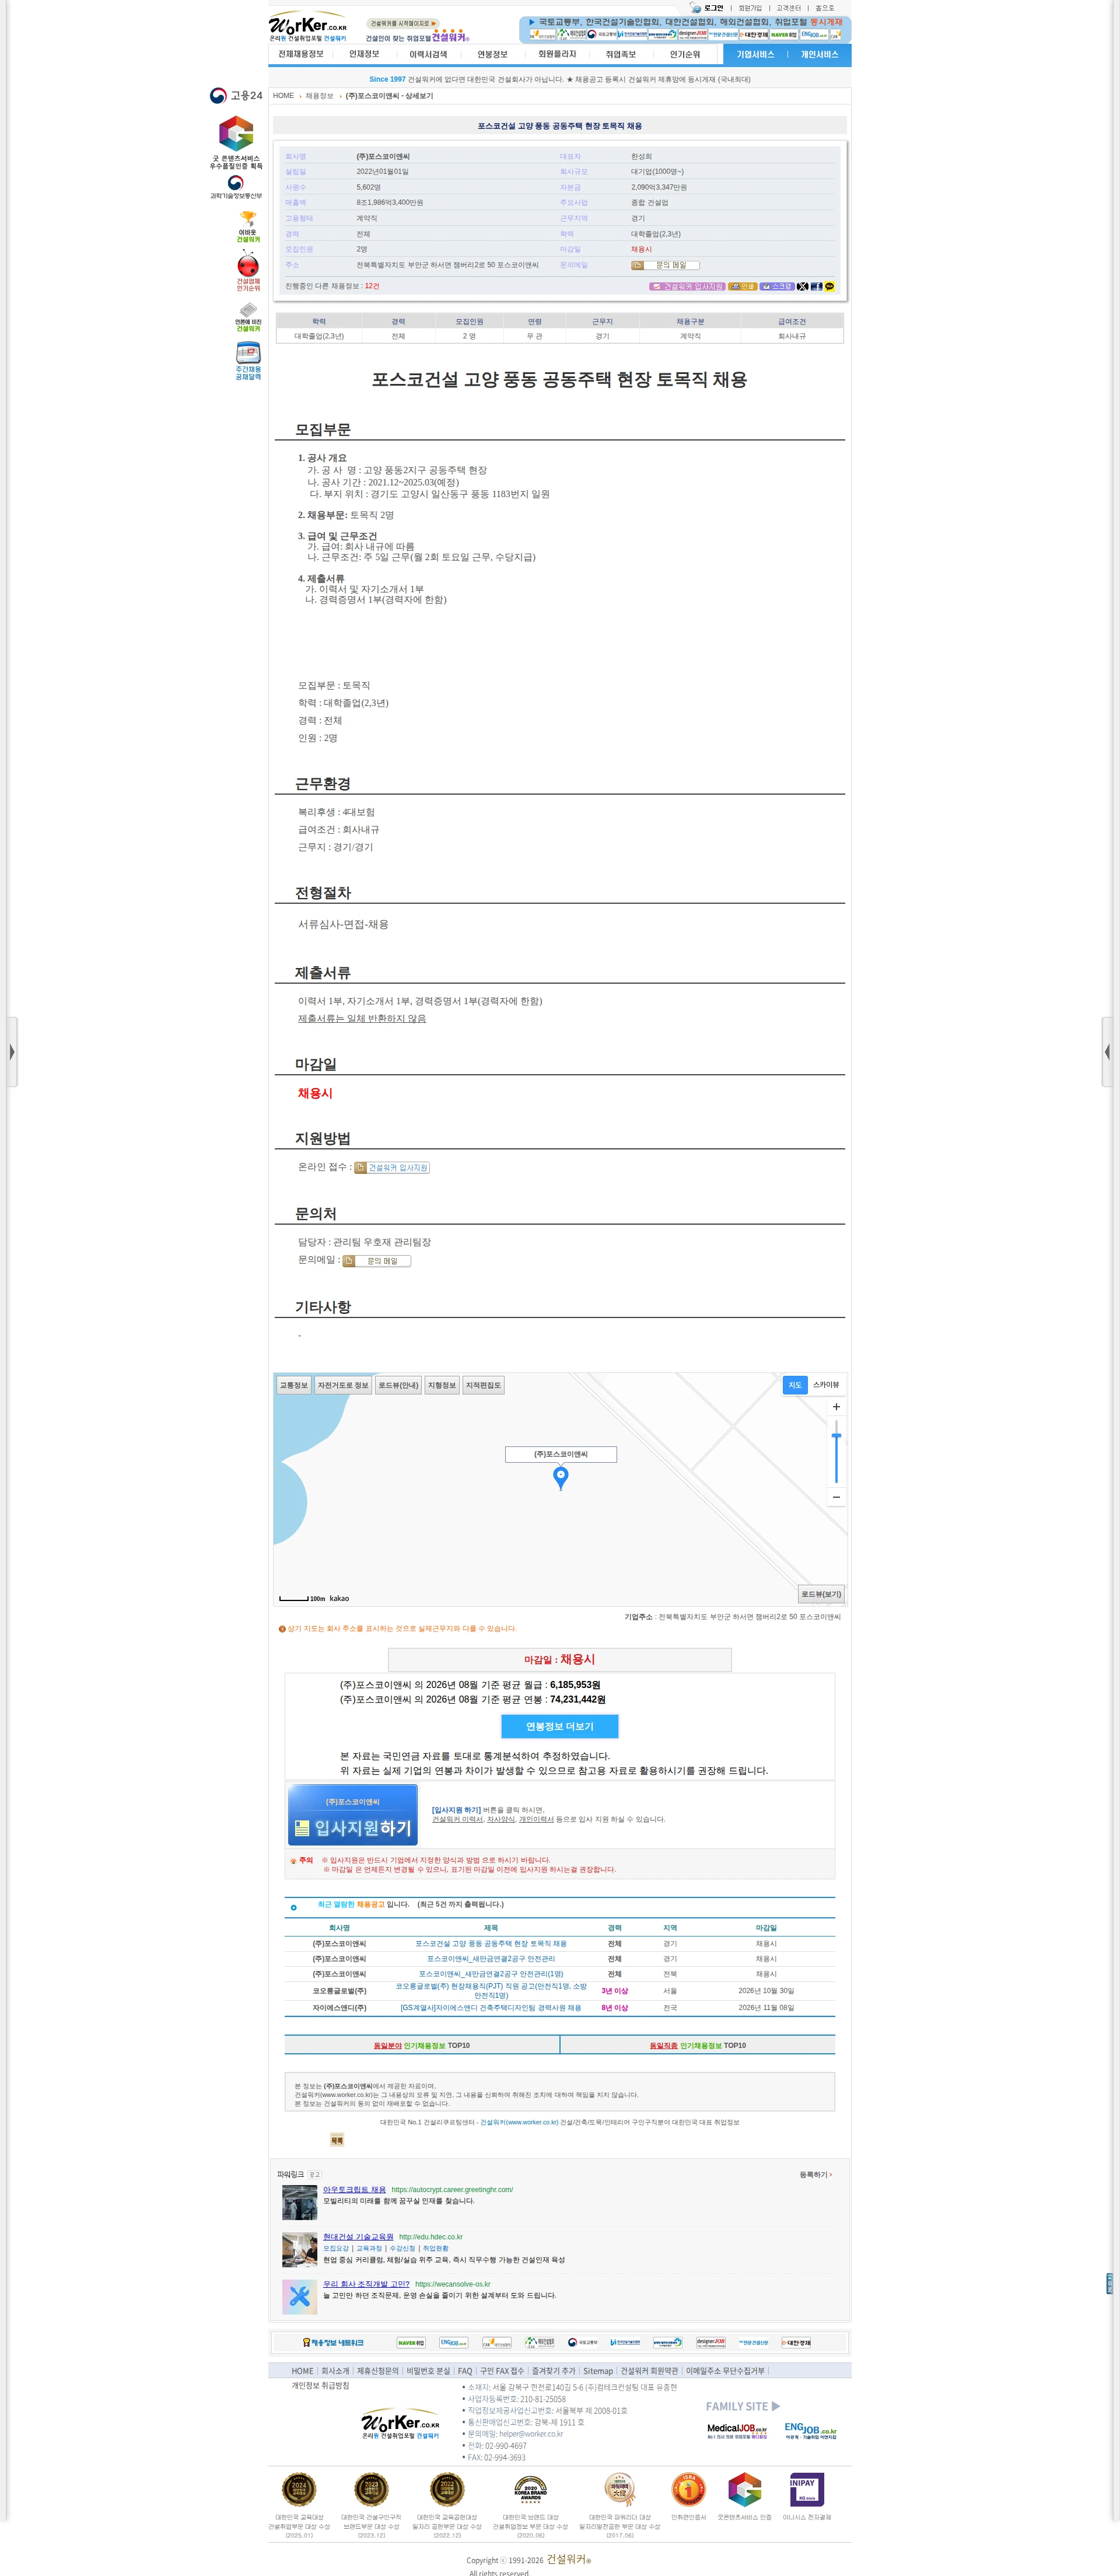This screenshot has width=1120, height=2576.
Task: Share posting via X icon
Action: pos(802,287)
